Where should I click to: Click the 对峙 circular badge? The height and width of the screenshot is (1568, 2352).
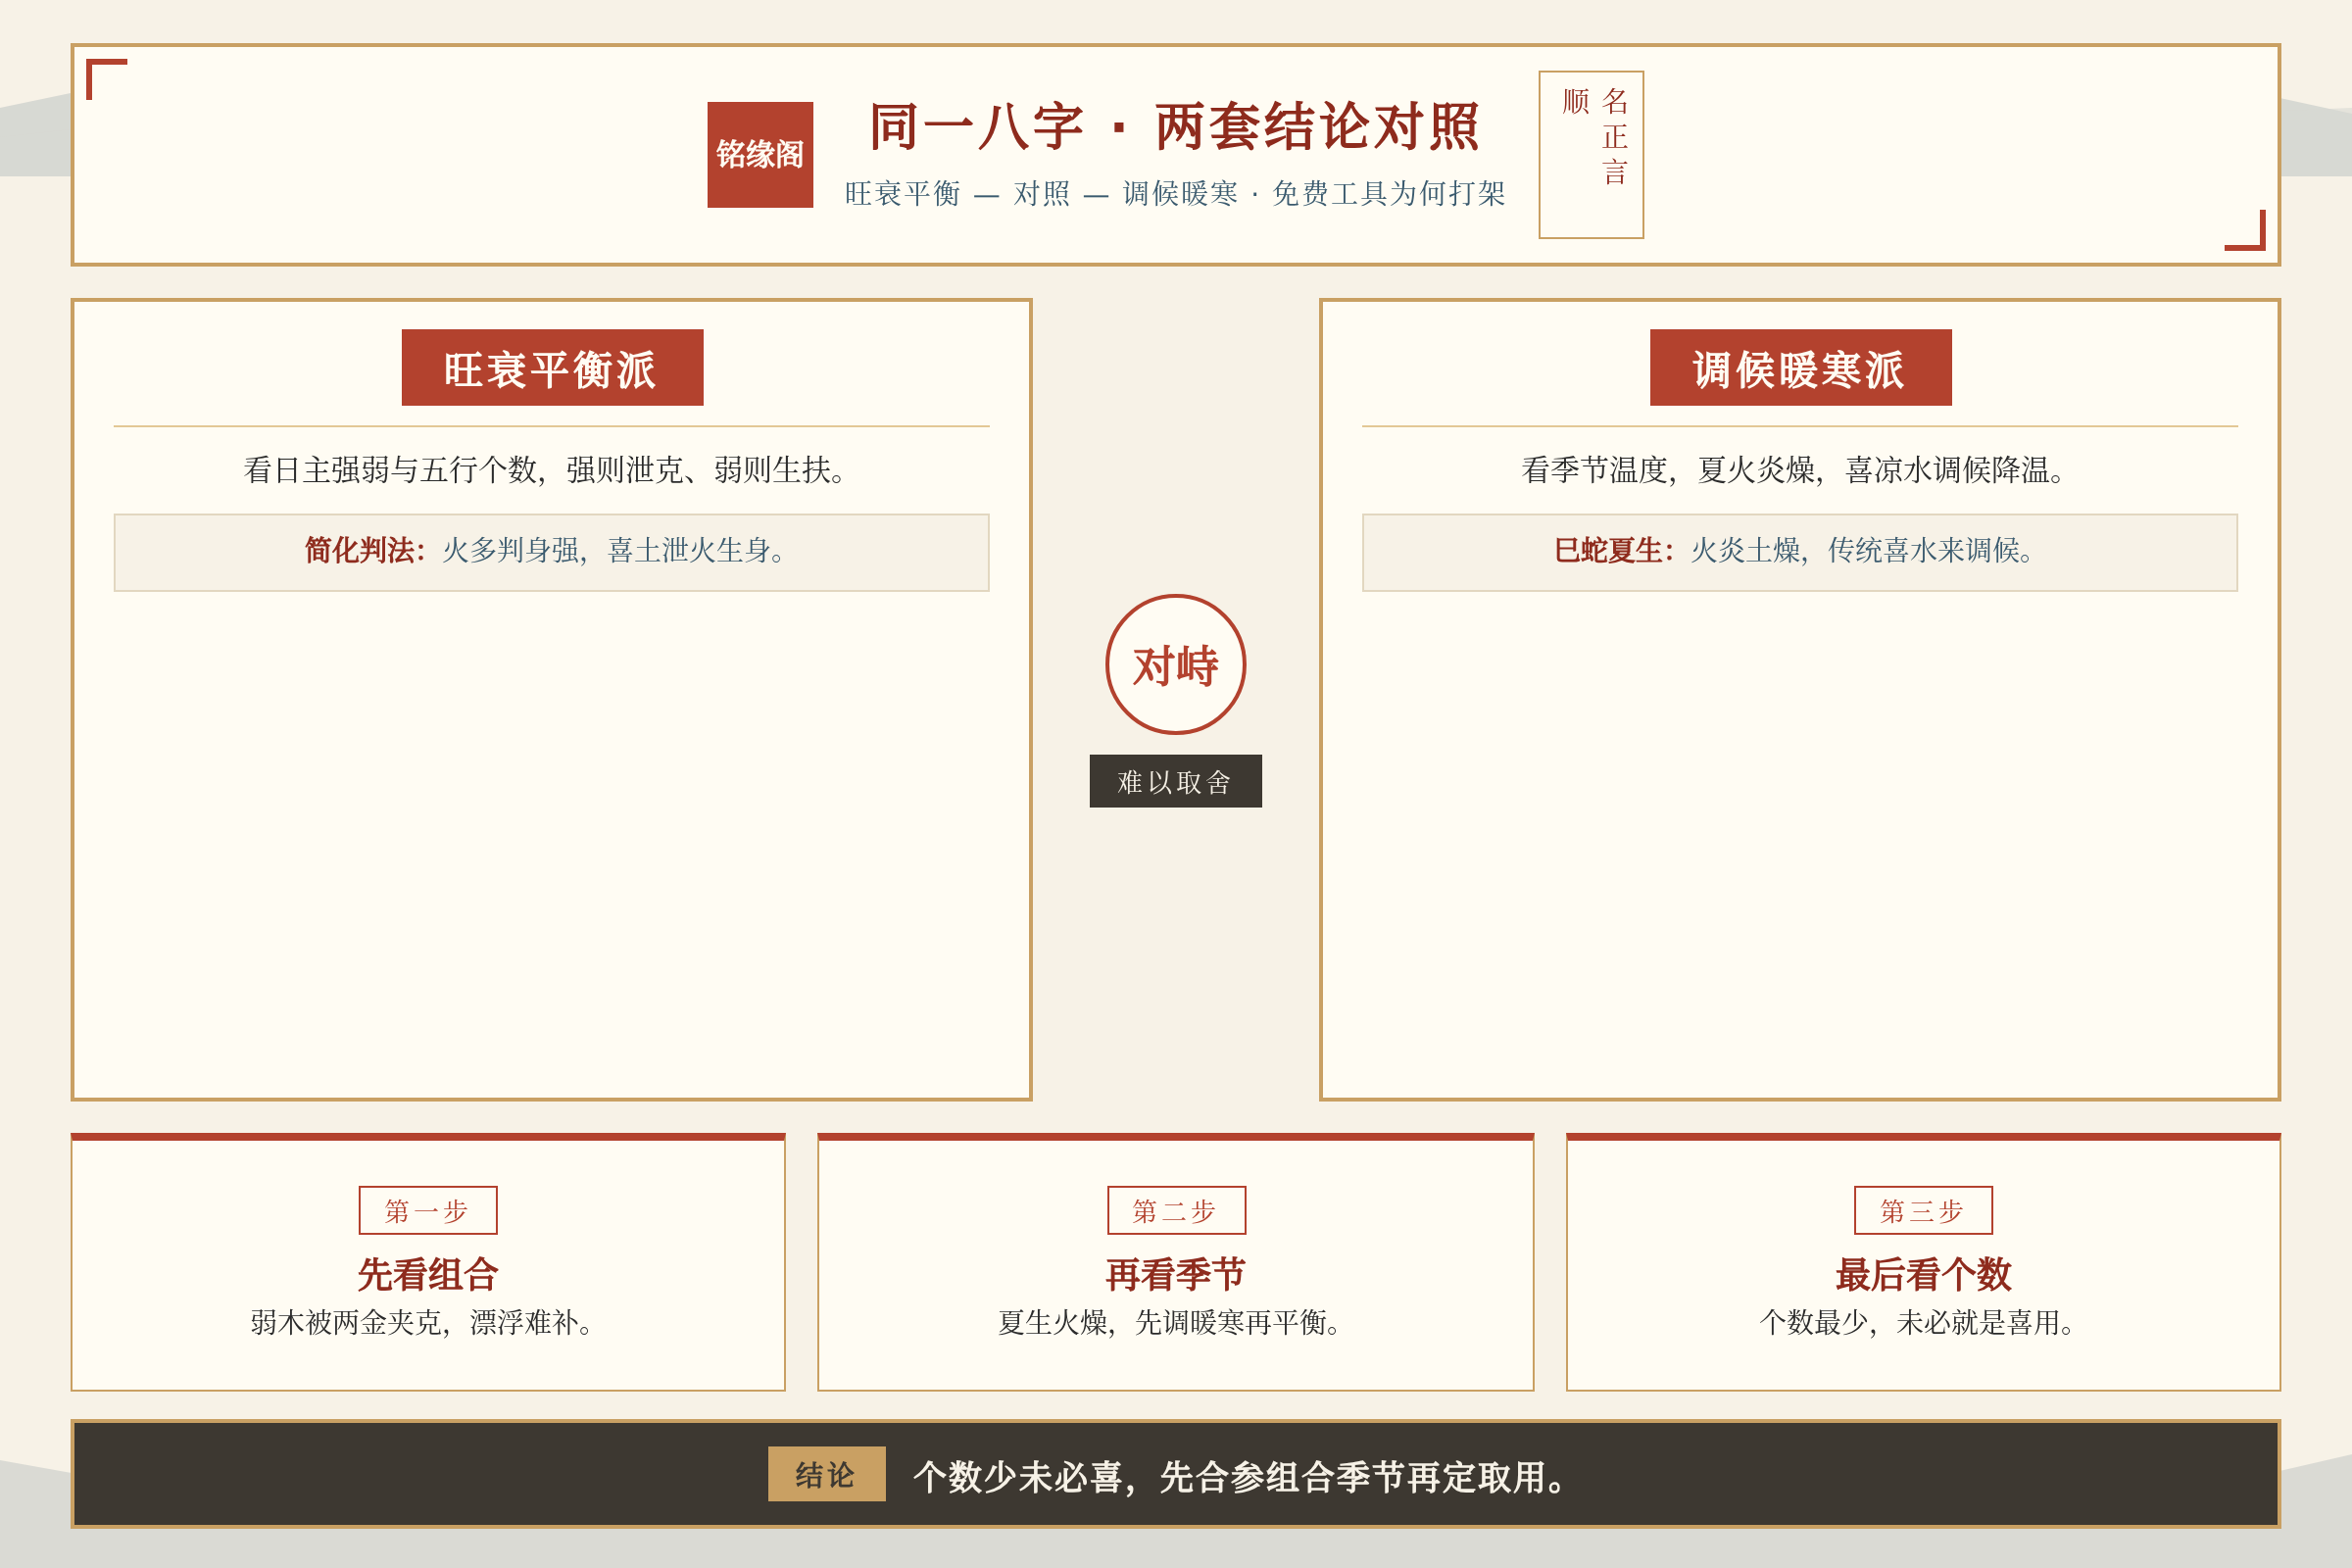(x=1175, y=665)
